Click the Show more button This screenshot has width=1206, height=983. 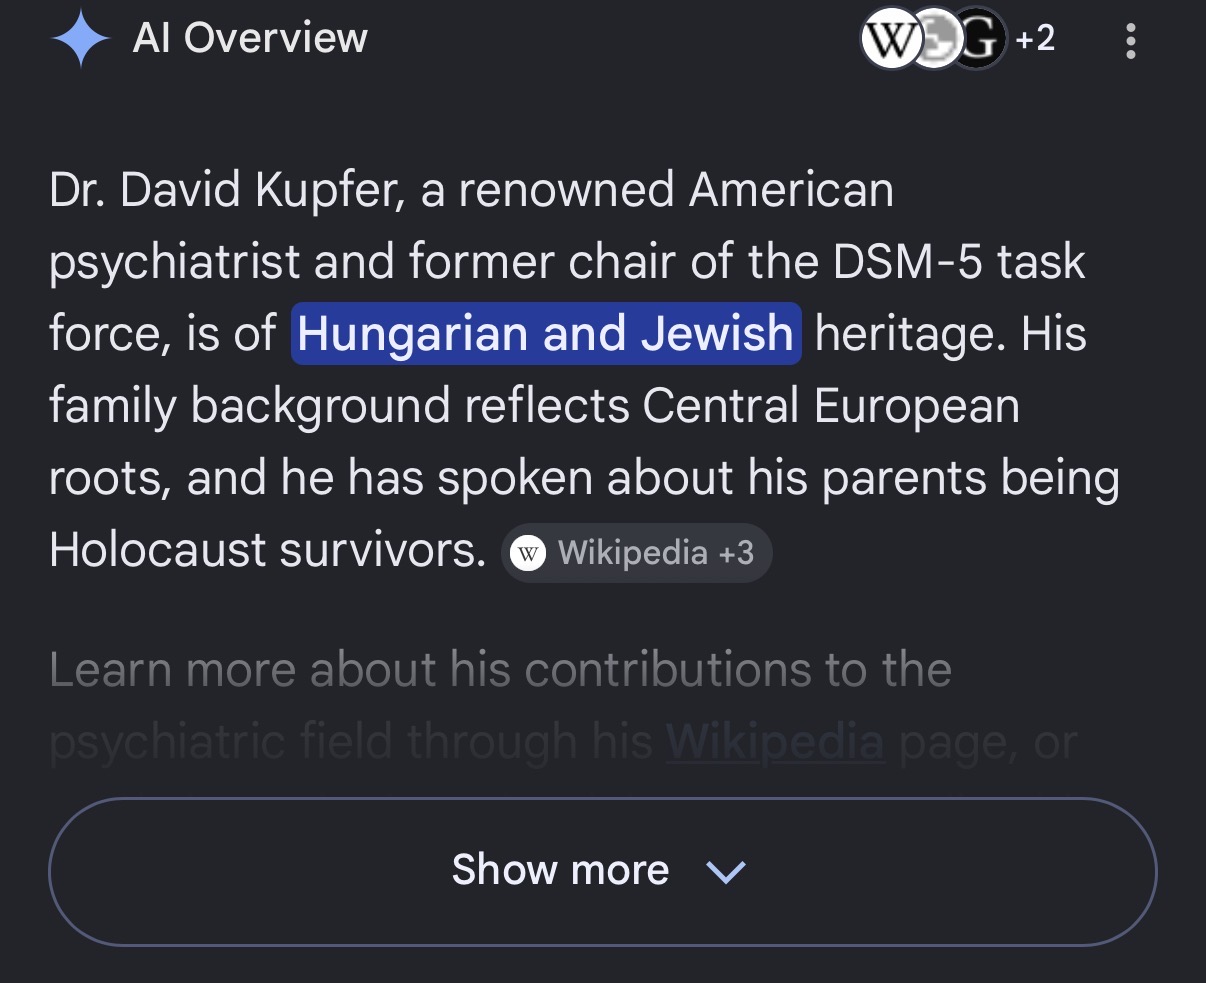pos(603,871)
